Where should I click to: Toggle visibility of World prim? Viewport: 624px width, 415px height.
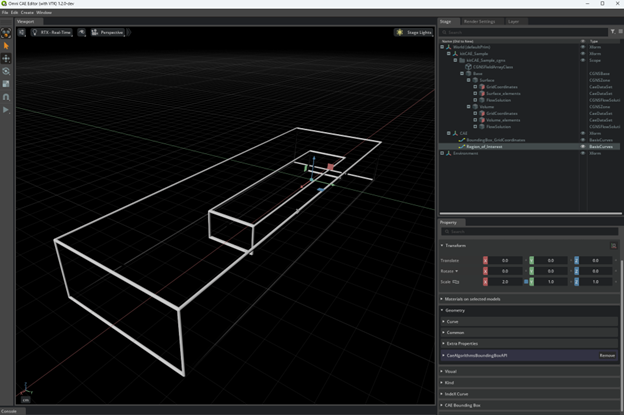point(583,47)
